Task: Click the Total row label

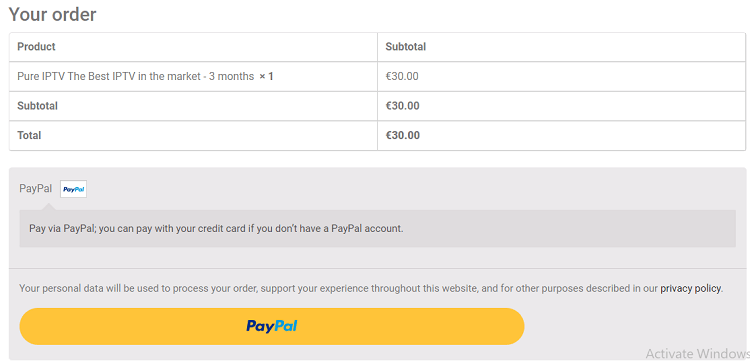Action: click(29, 135)
